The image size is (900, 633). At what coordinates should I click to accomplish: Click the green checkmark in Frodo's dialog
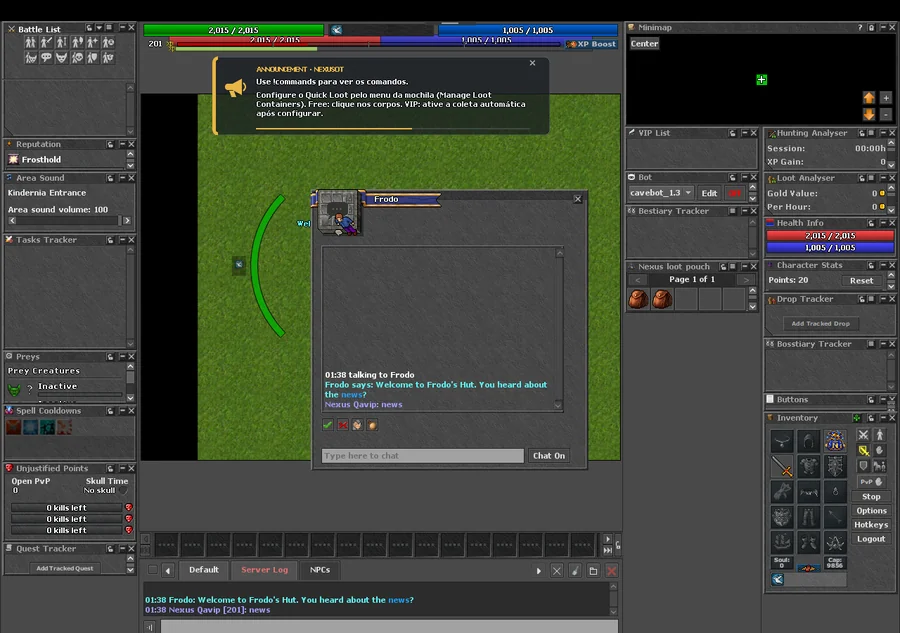[328, 425]
